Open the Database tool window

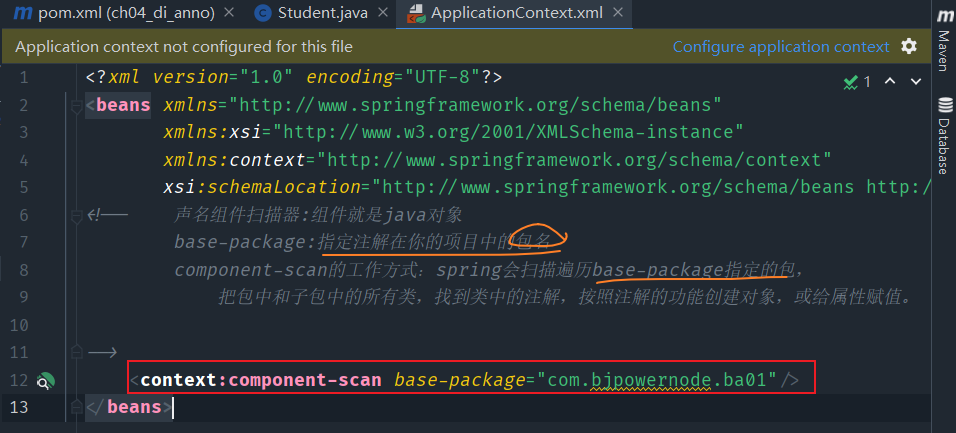tap(944, 135)
